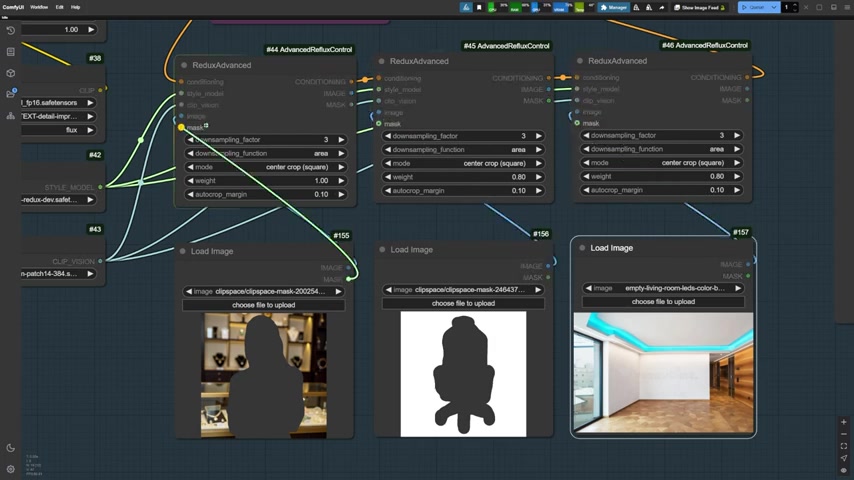
Task: Open settings gear icon in sidebar
Action: pos(10,469)
